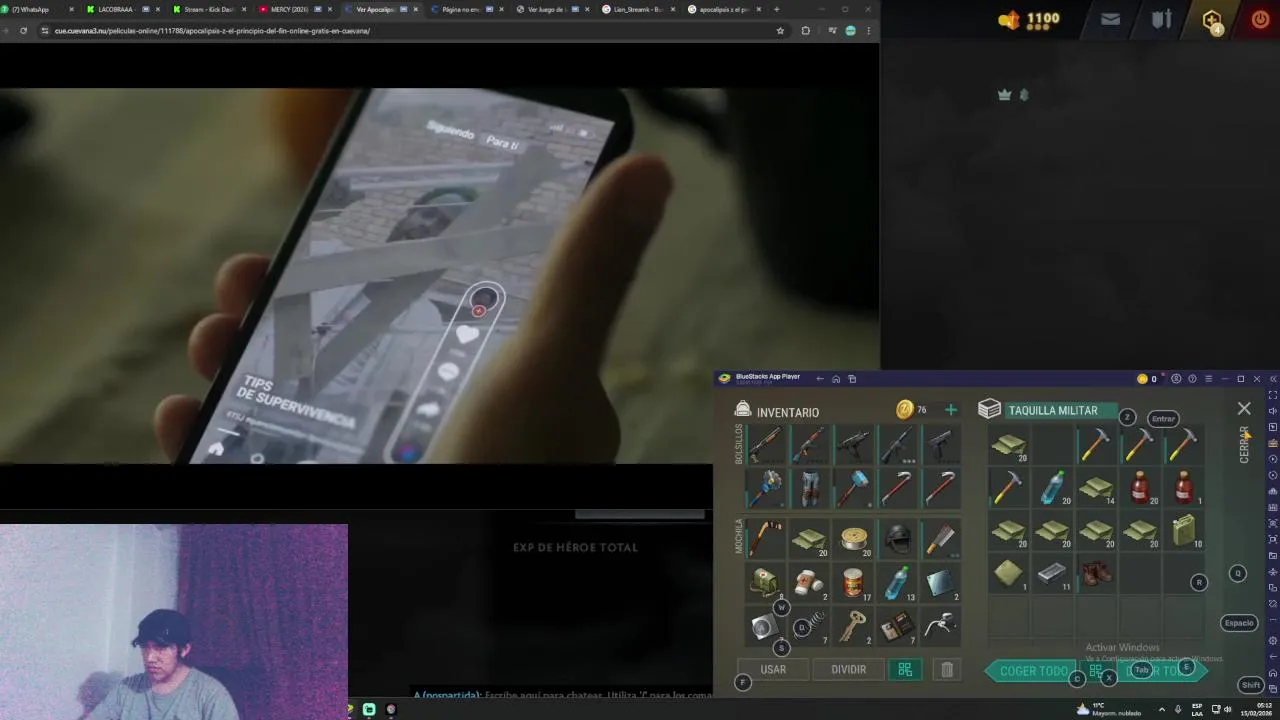
Task: Select the boots in military locker
Action: pos(1096,574)
